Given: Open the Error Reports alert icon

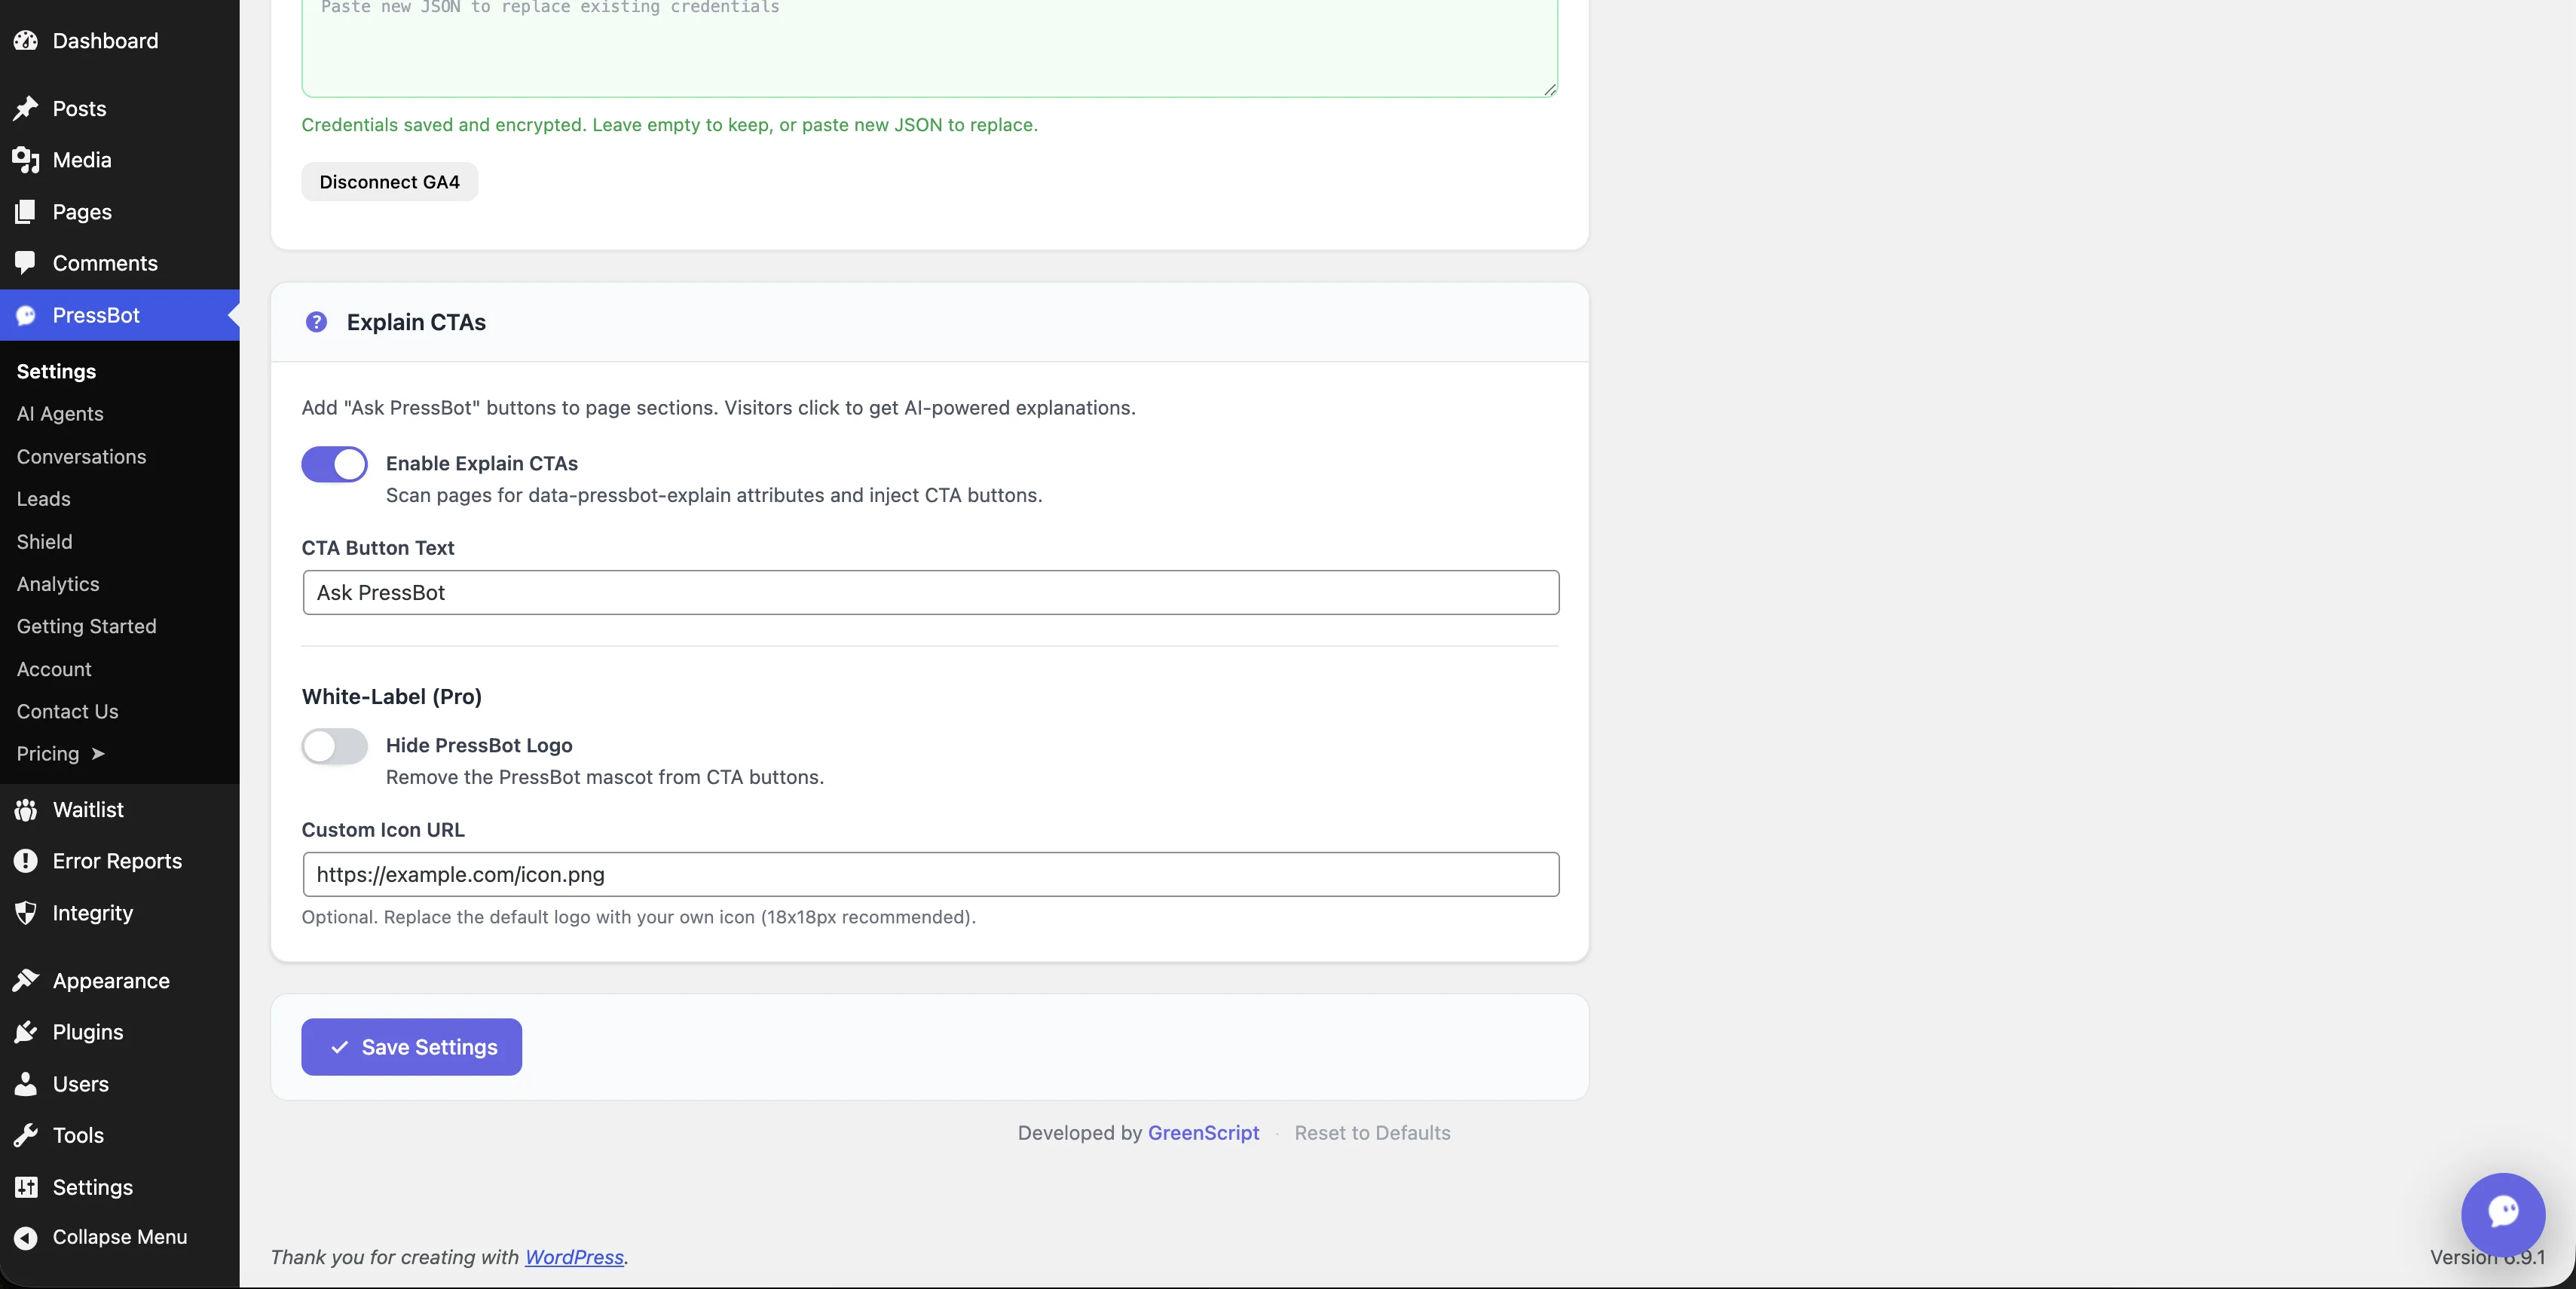Looking at the screenshot, I should pyautogui.click(x=26, y=861).
